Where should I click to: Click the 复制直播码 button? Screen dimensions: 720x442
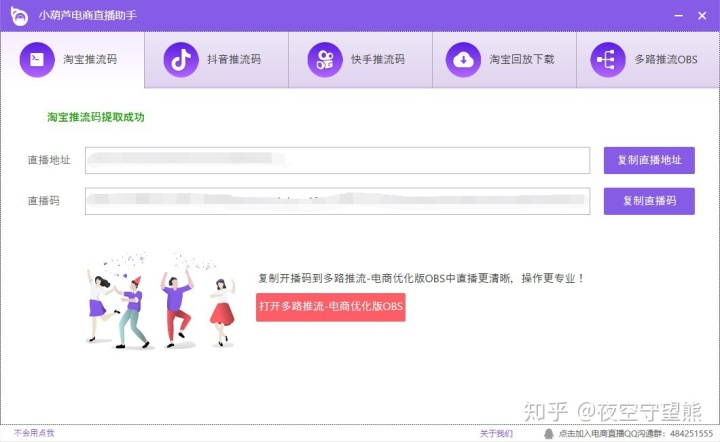(649, 201)
